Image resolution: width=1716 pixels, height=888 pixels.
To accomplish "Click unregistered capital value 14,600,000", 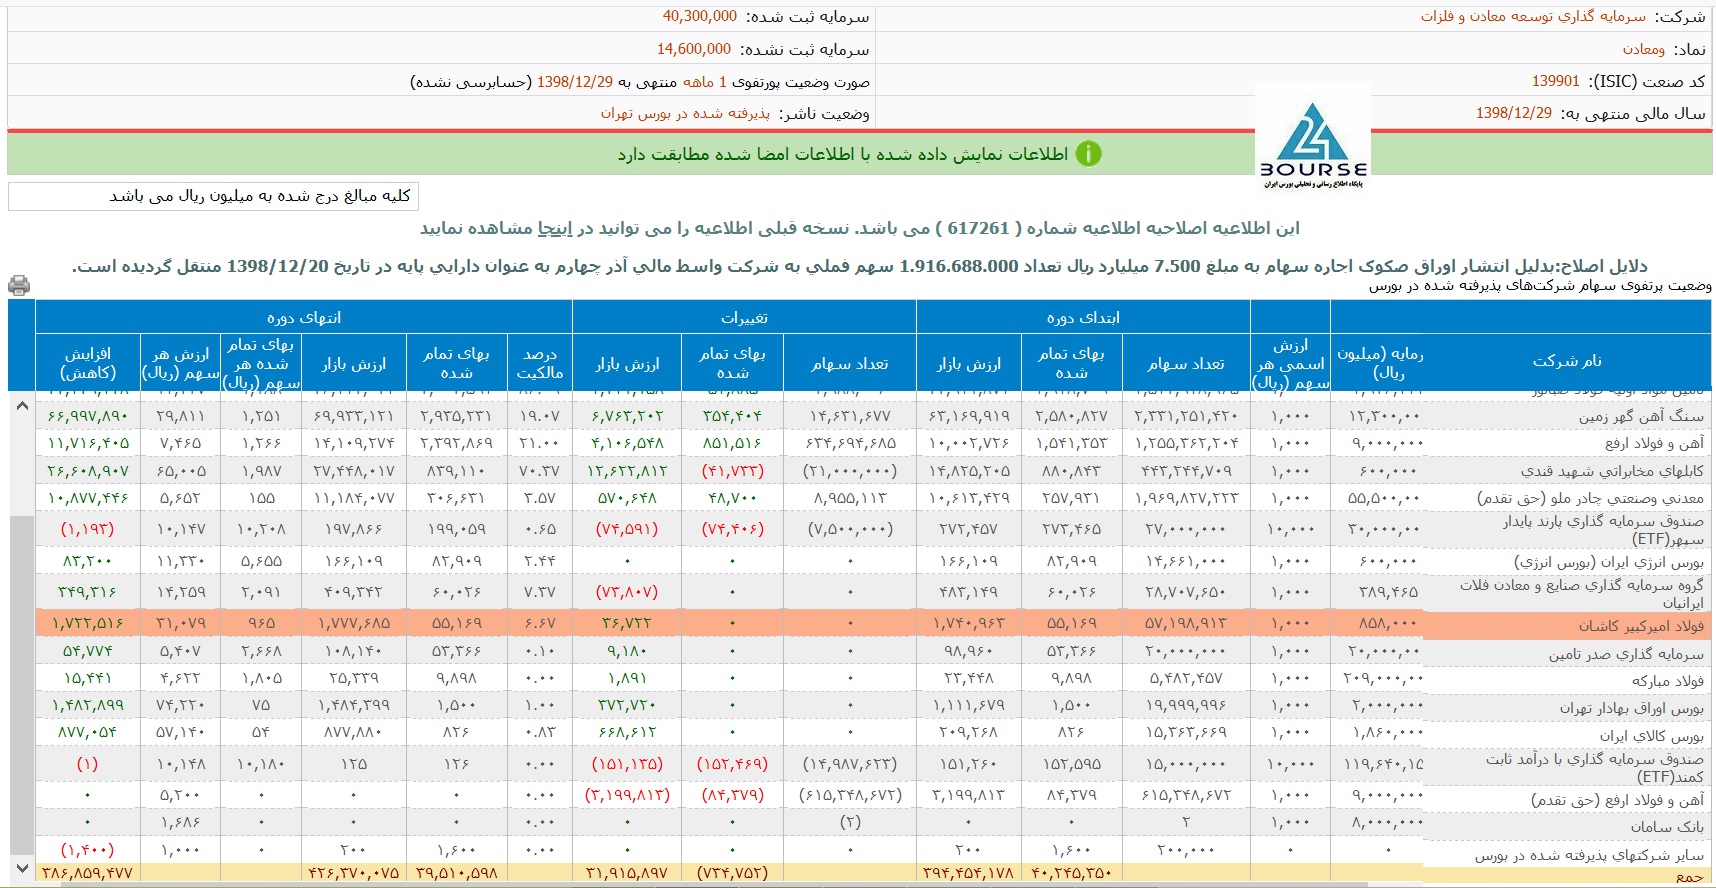I will click(694, 49).
